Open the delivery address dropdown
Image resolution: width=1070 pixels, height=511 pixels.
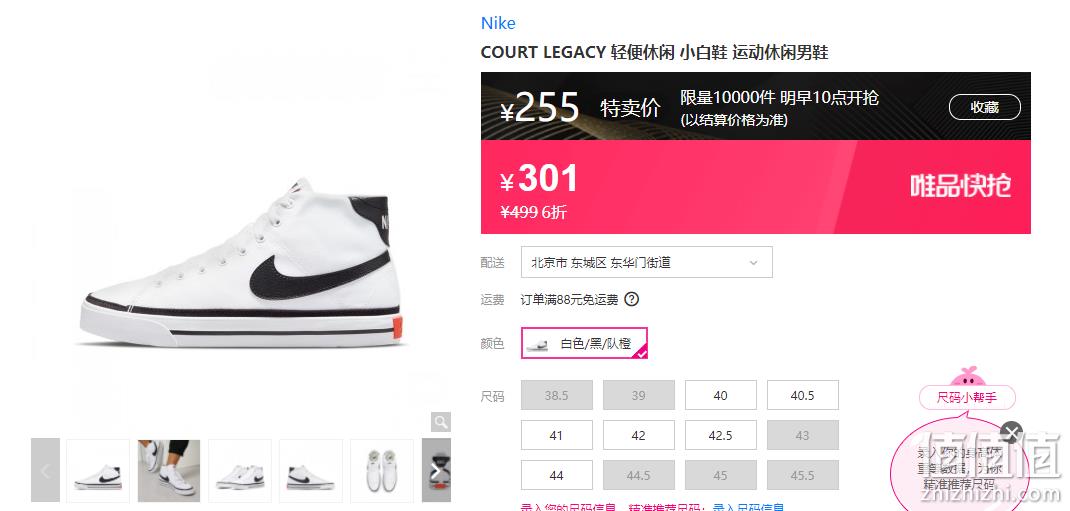pyautogui.click(x=646, y=262)
